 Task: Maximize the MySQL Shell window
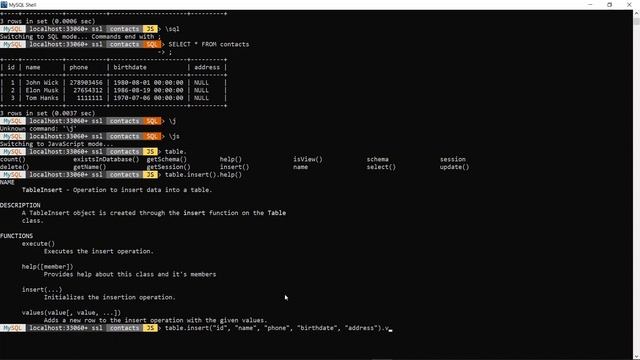609,4
